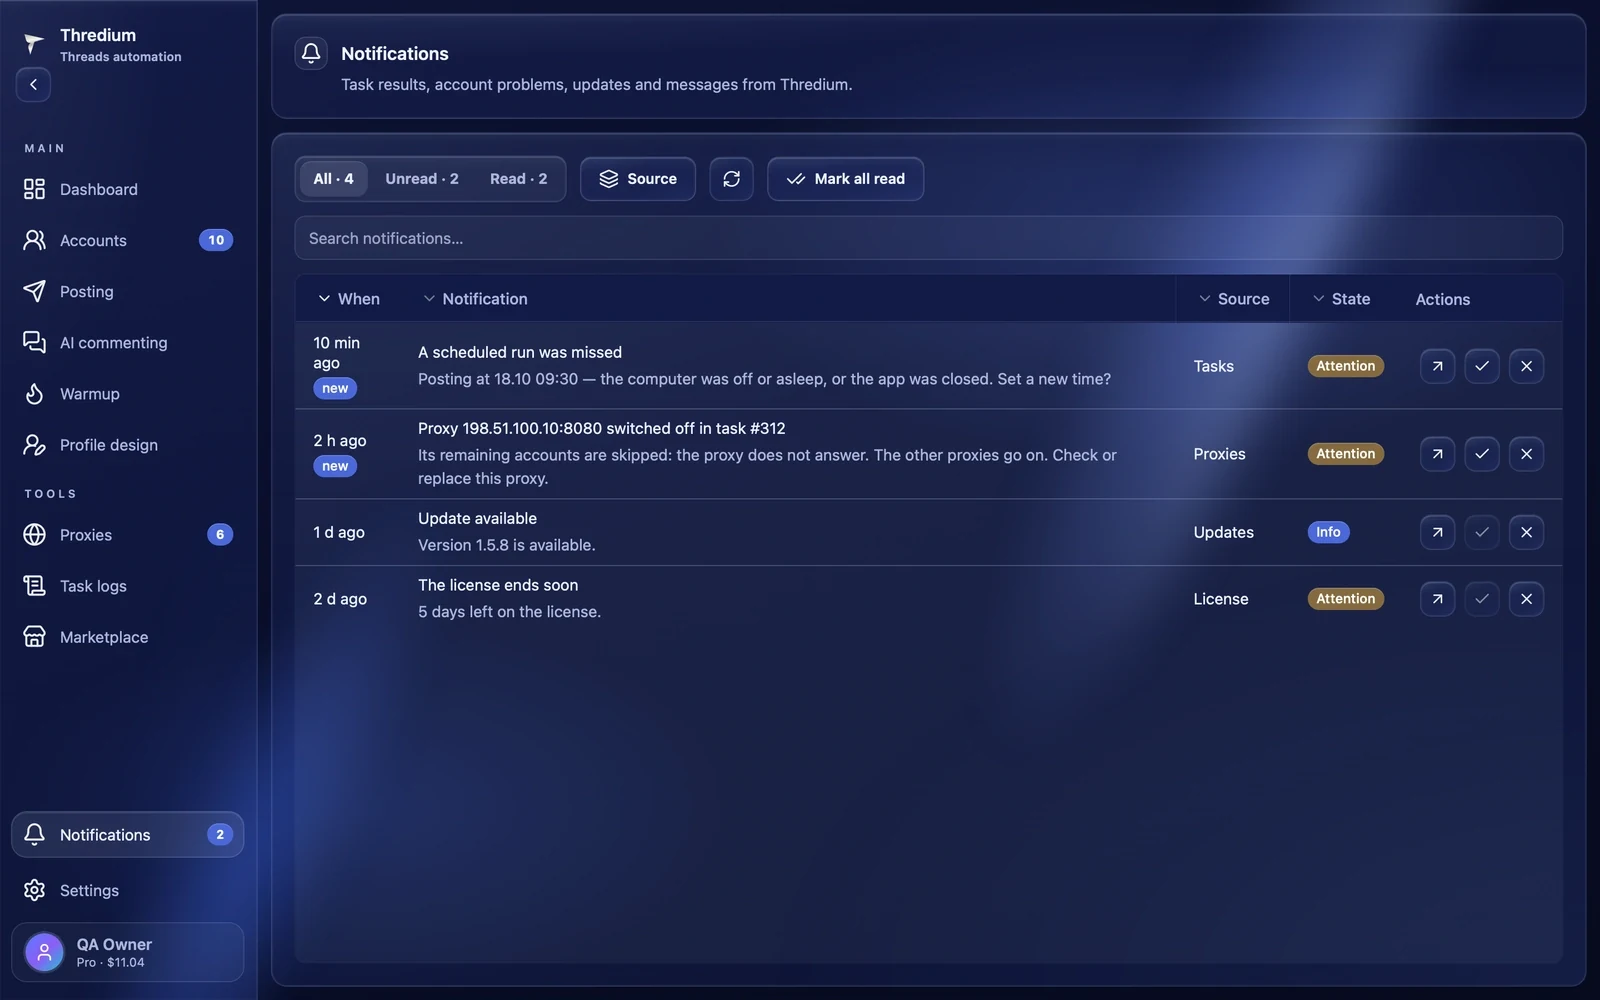Open the Update available notification
The height and width of the screenshot is (1000, 1600).
click(x=1437, y=532)
